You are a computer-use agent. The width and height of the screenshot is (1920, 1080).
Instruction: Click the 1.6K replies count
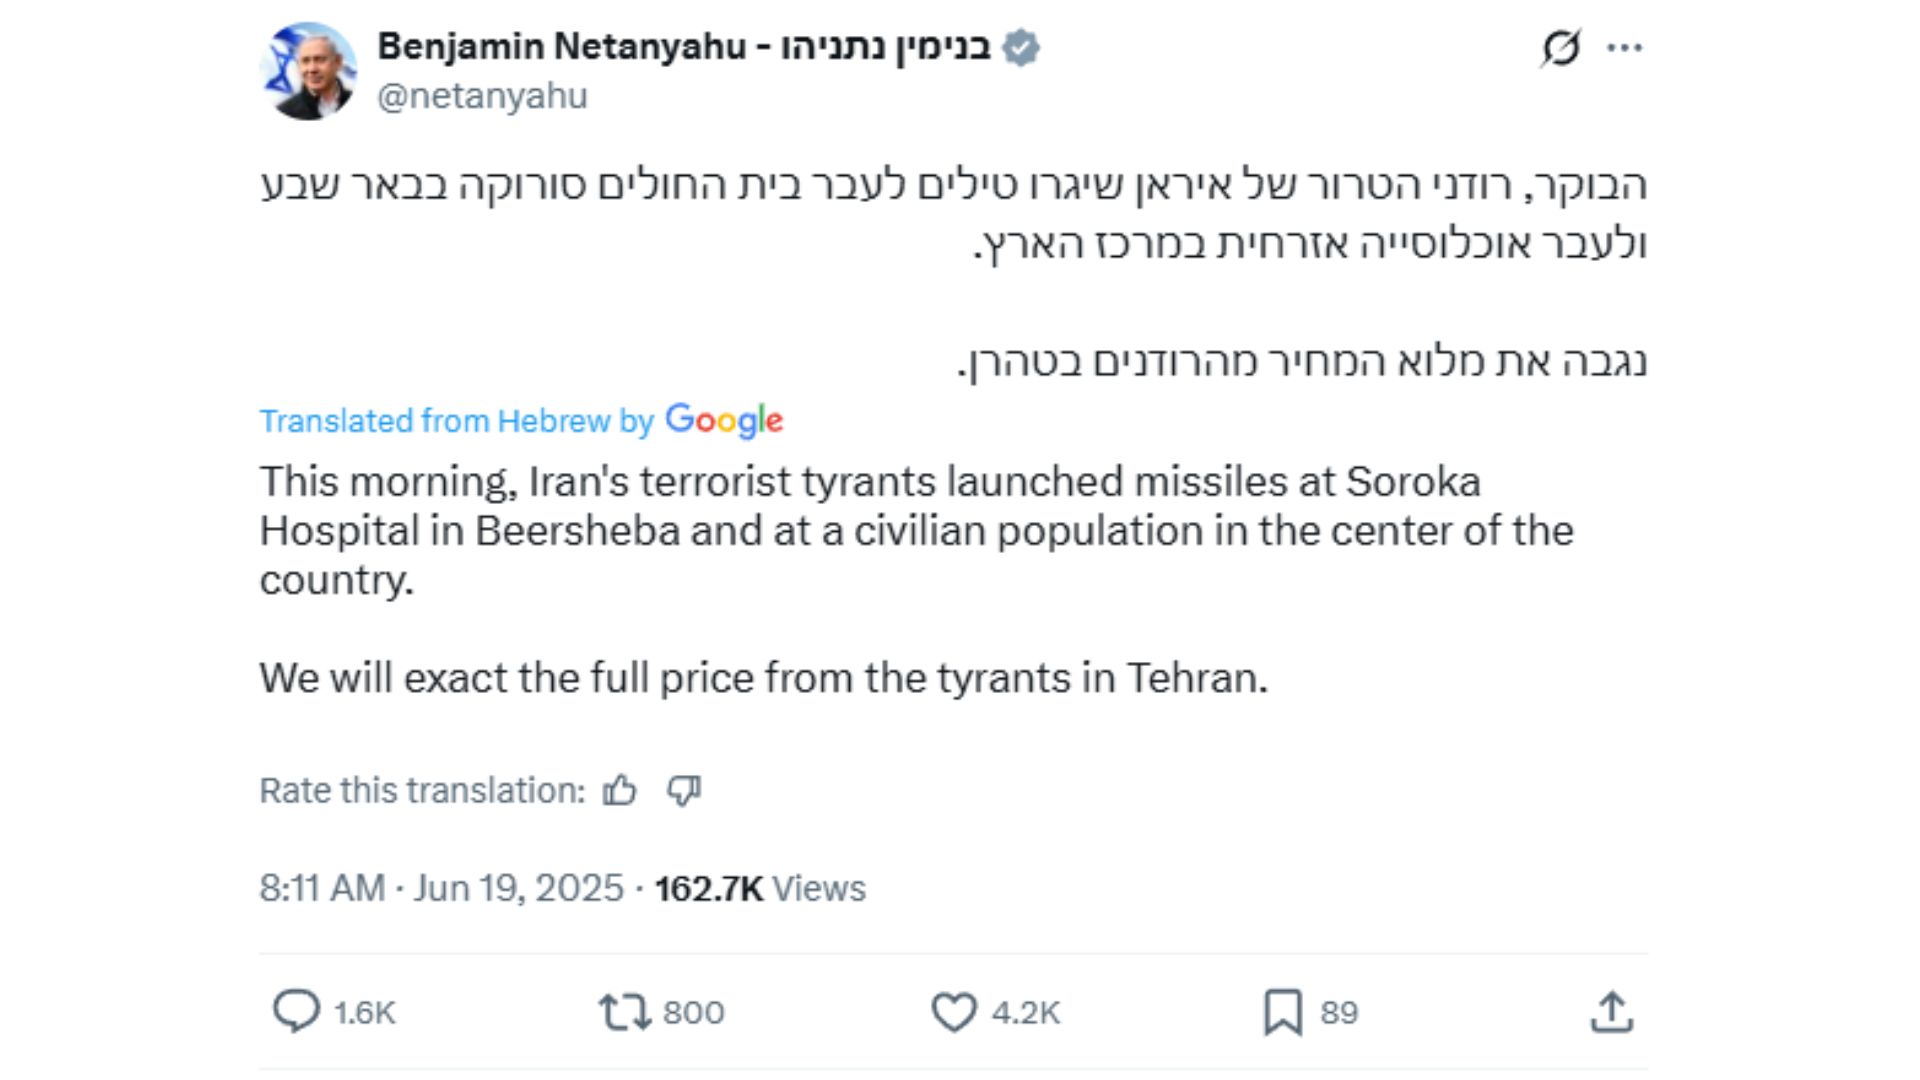365,1012
